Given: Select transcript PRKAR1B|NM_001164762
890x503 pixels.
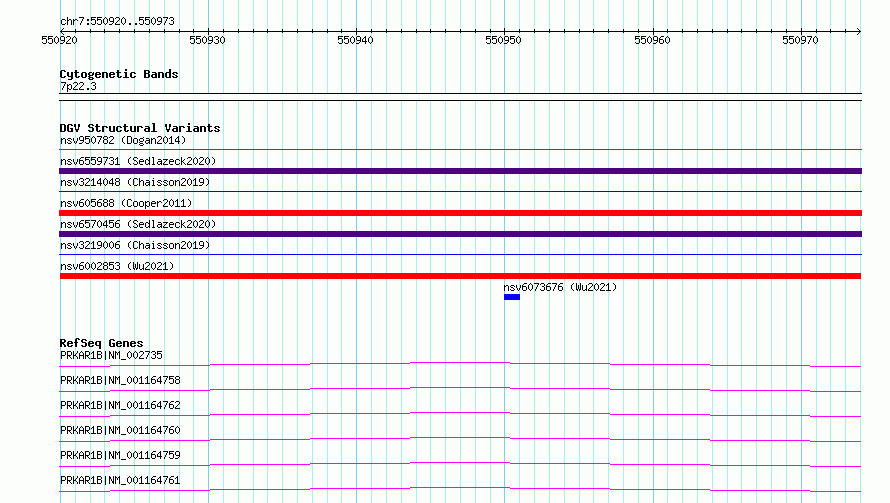Looking at the screenshot, I should tap(120, 405).
